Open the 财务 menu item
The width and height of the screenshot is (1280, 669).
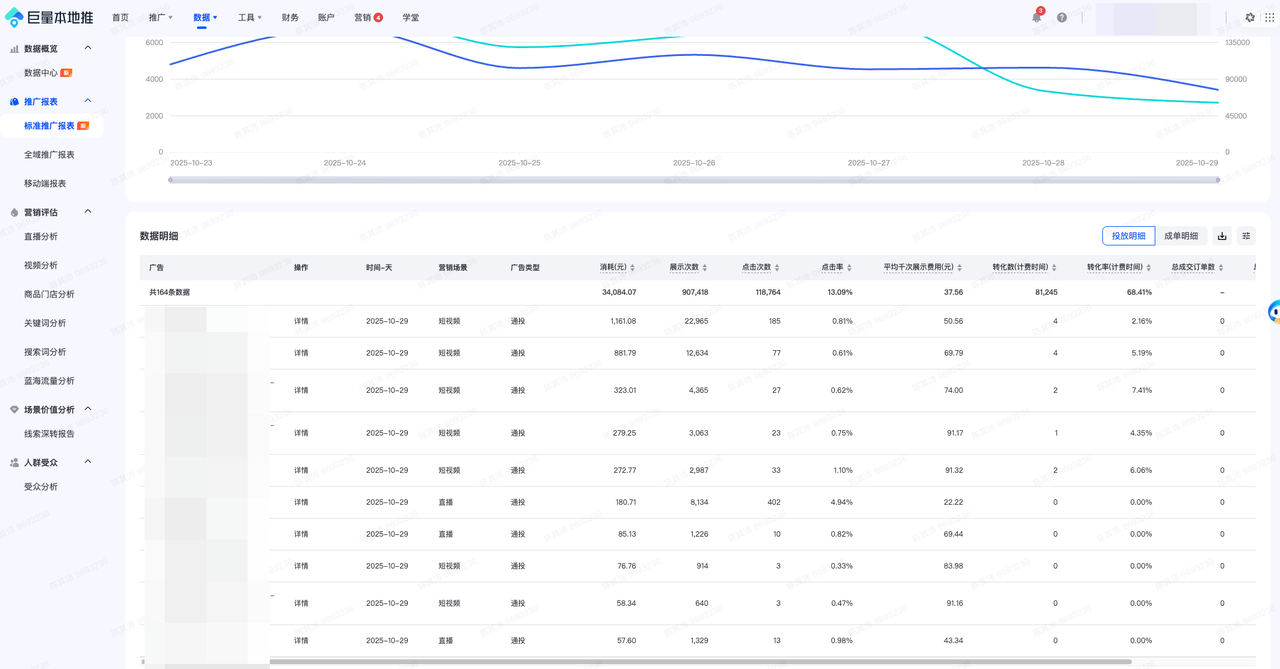[290, 18]
